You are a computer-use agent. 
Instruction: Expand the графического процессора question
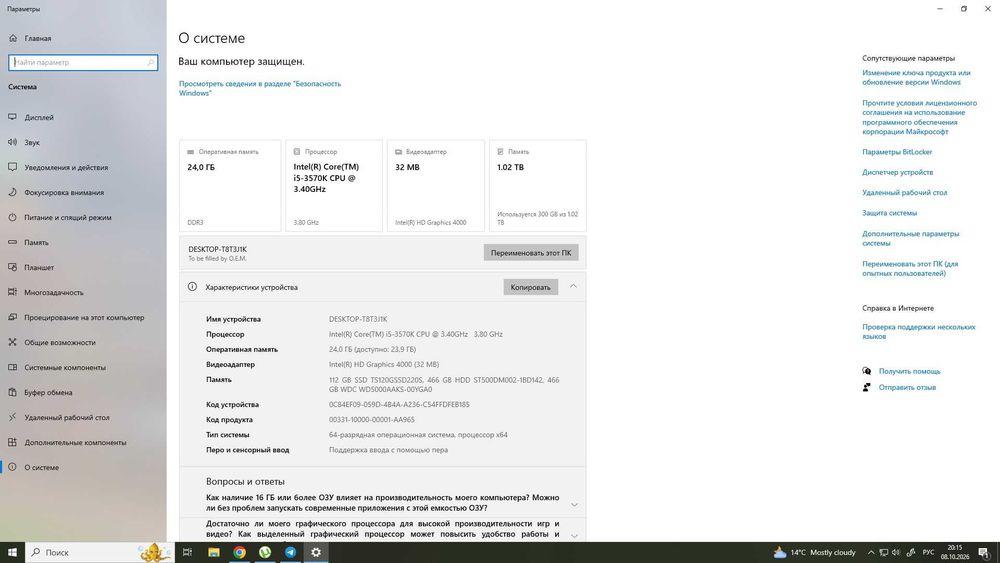[x=574, y=535]
